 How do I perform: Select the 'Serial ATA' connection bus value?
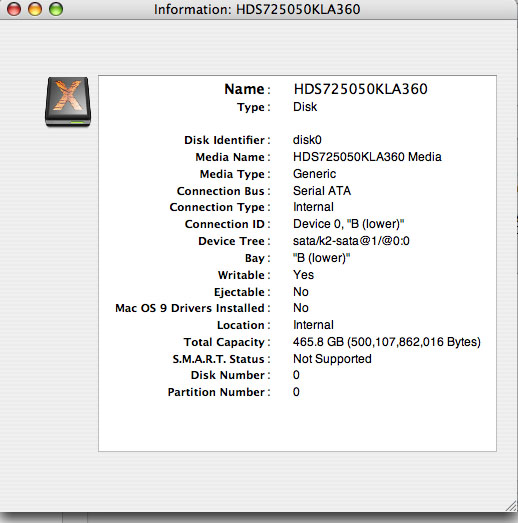pos(322,191)
